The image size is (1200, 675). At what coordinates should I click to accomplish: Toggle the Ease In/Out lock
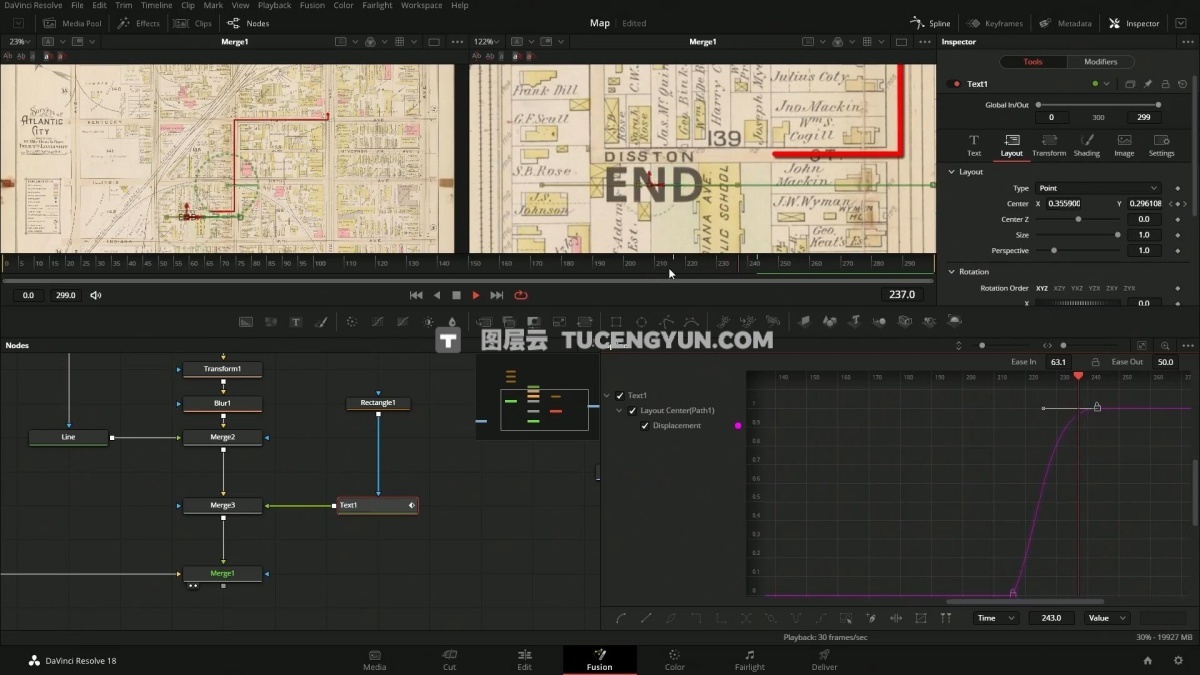[x=1095, y=362]
